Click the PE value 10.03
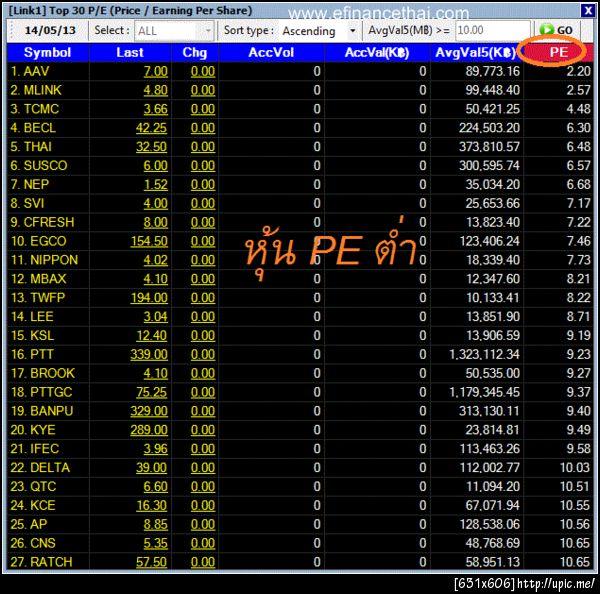Screen dimensions: 600x594 [x=575, y=467]
